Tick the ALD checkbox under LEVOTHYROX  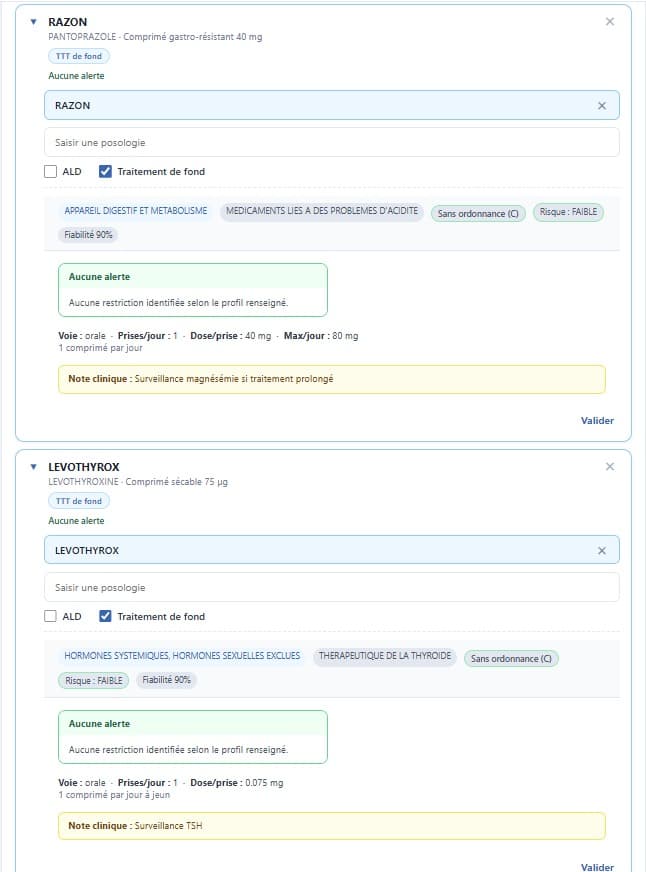[51, 616]
